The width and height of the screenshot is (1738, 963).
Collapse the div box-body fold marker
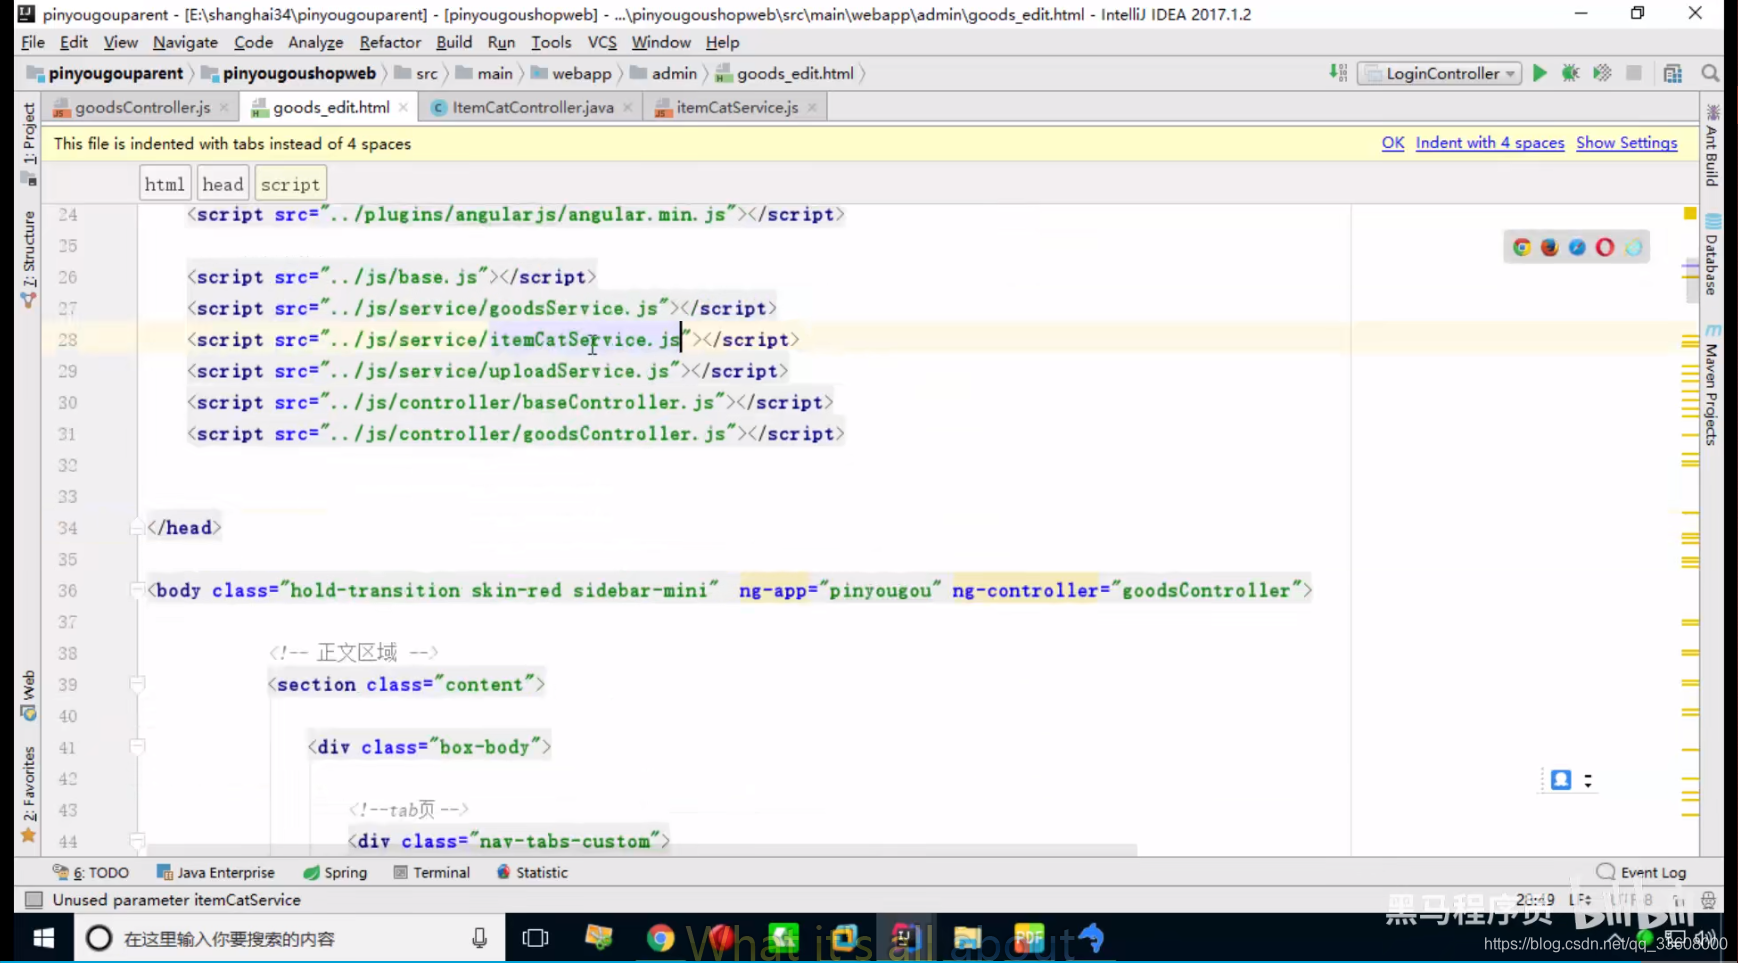click(138, 746)
